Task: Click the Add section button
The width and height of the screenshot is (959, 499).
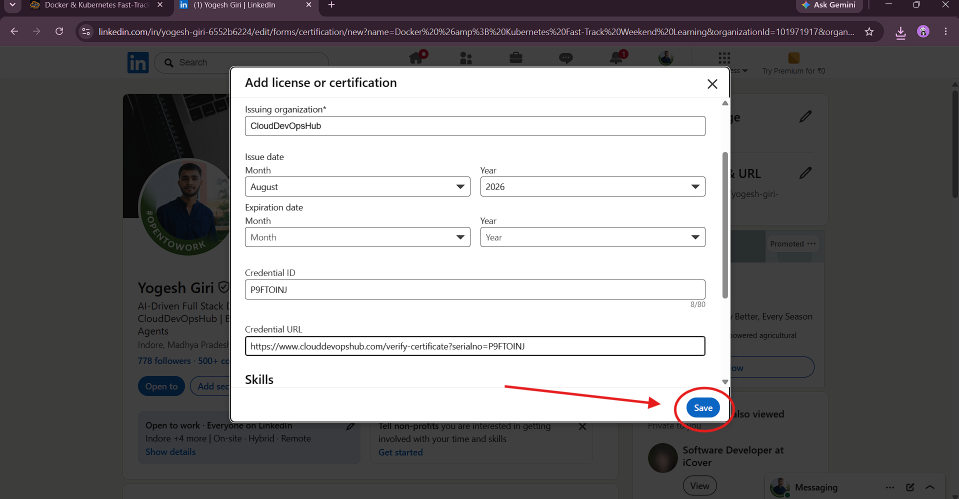Action: (x=210, y=386)
